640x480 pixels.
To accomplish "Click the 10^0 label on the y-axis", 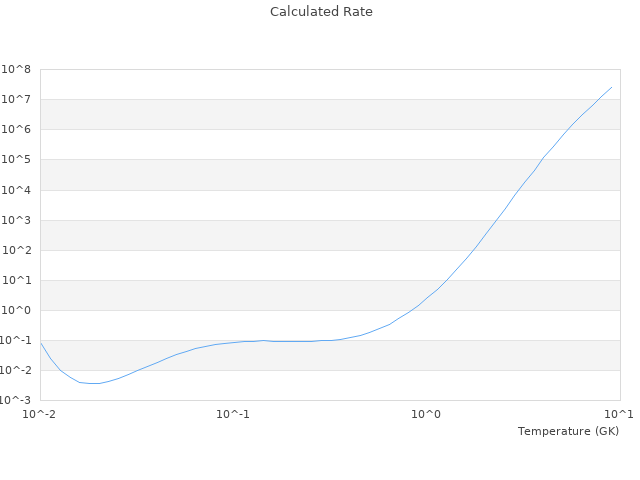I will [18, 310].
